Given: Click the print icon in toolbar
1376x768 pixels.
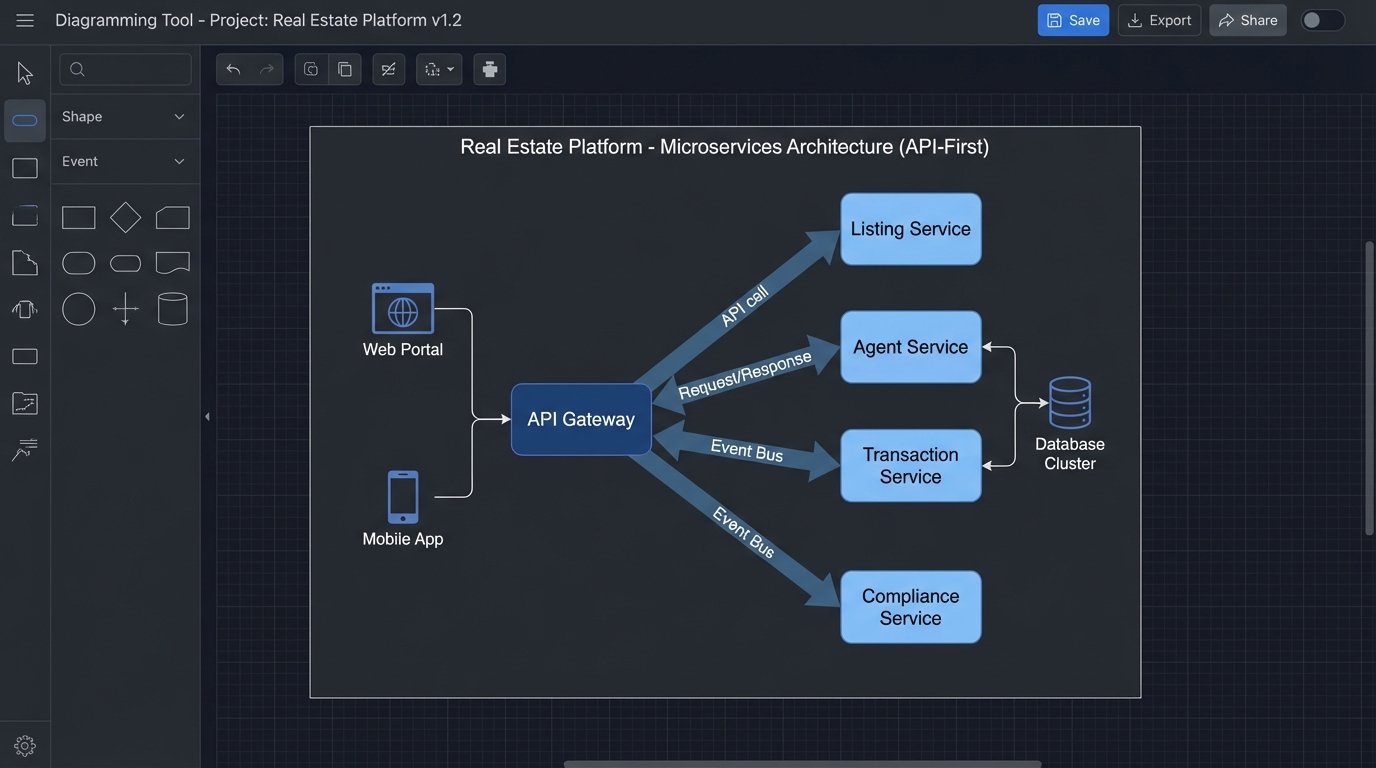Looking at the screenshot, I should point(489,69).
